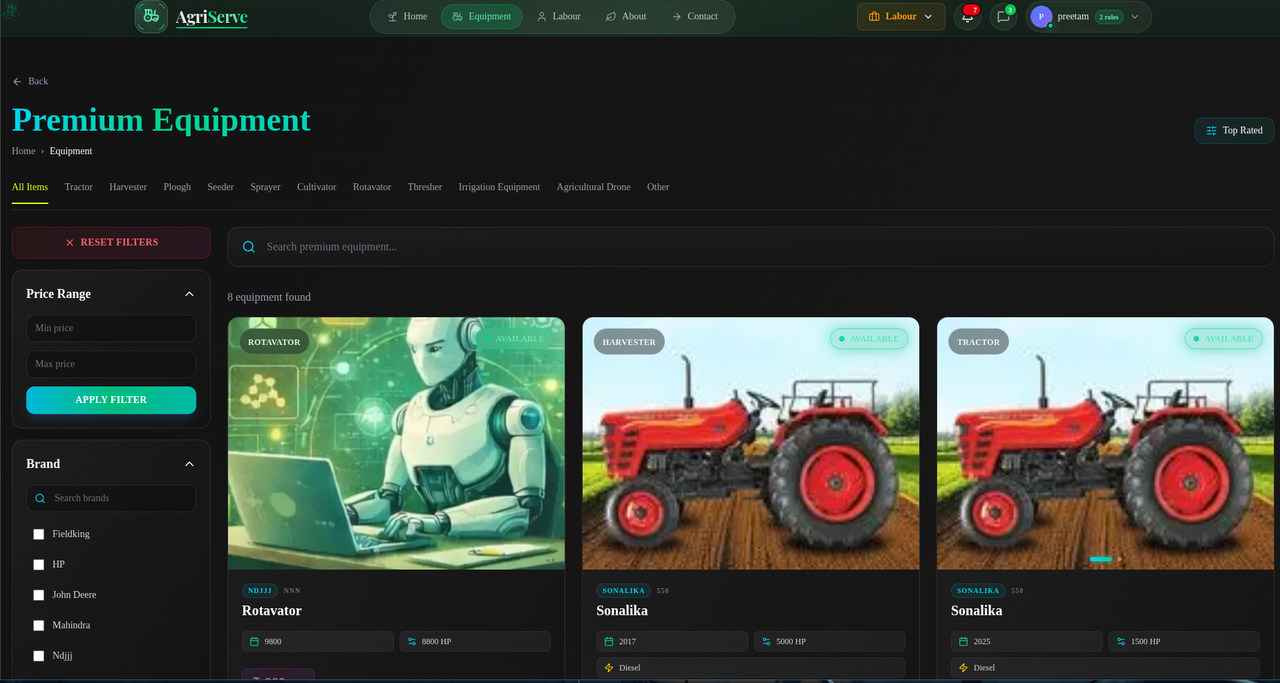Select the Other category tab

(658, 187)
